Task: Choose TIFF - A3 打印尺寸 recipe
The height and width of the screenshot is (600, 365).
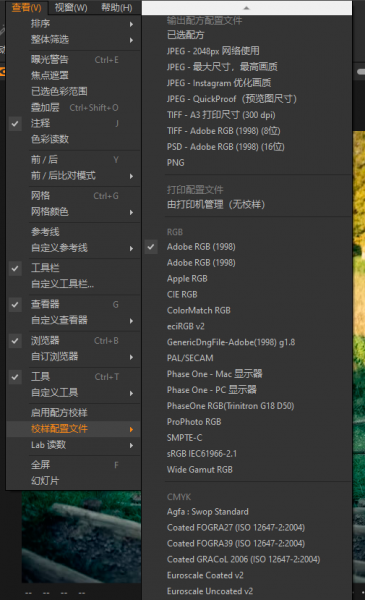Action: tap(247, 115)
